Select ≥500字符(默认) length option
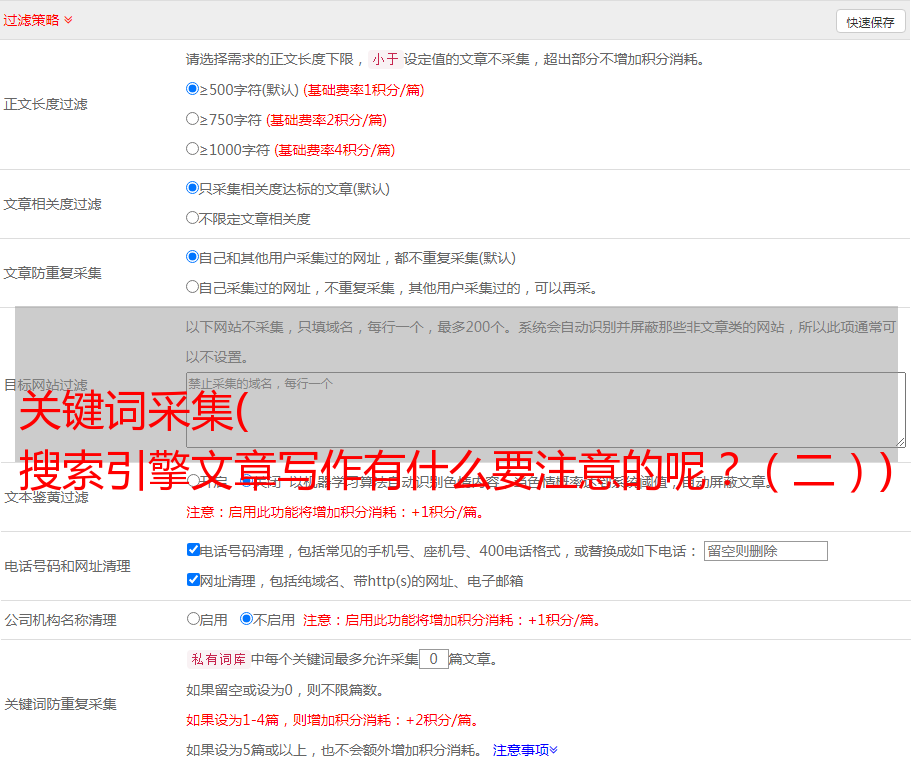Screen dimensions: 912x768 coord(192,88)
